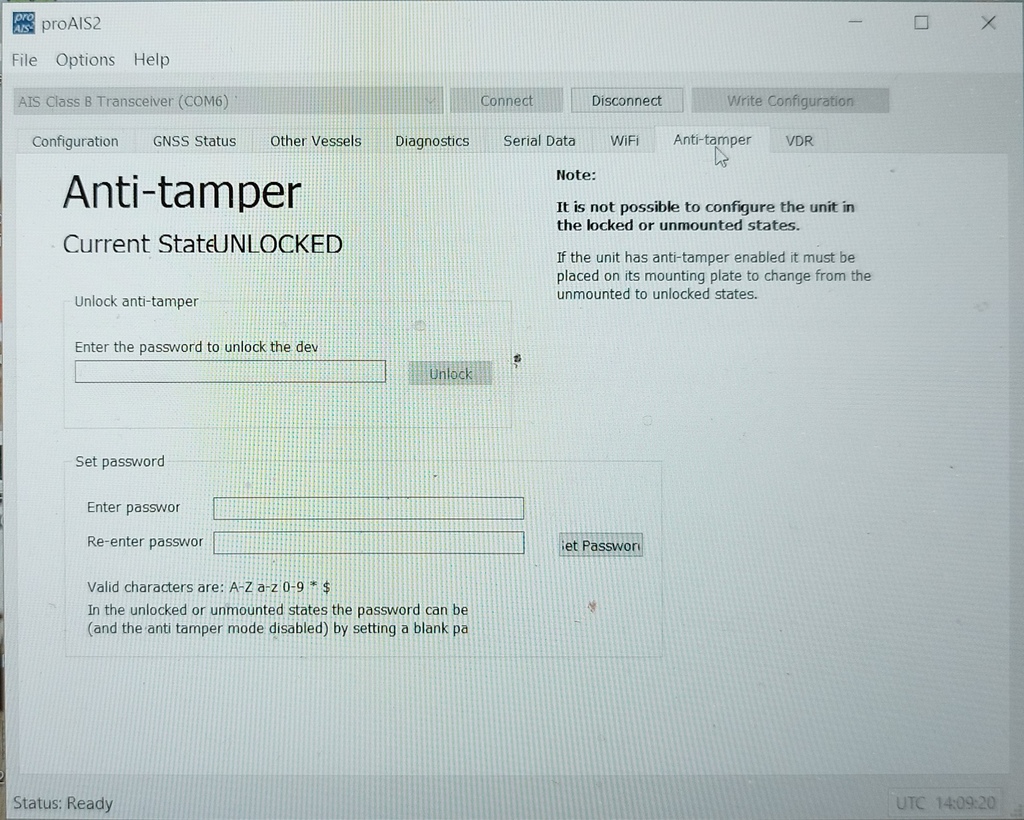Viewport: 1024px width, 820px height.
Task: Minimize the proAIS2 window
Action: [x=856, y=23]
